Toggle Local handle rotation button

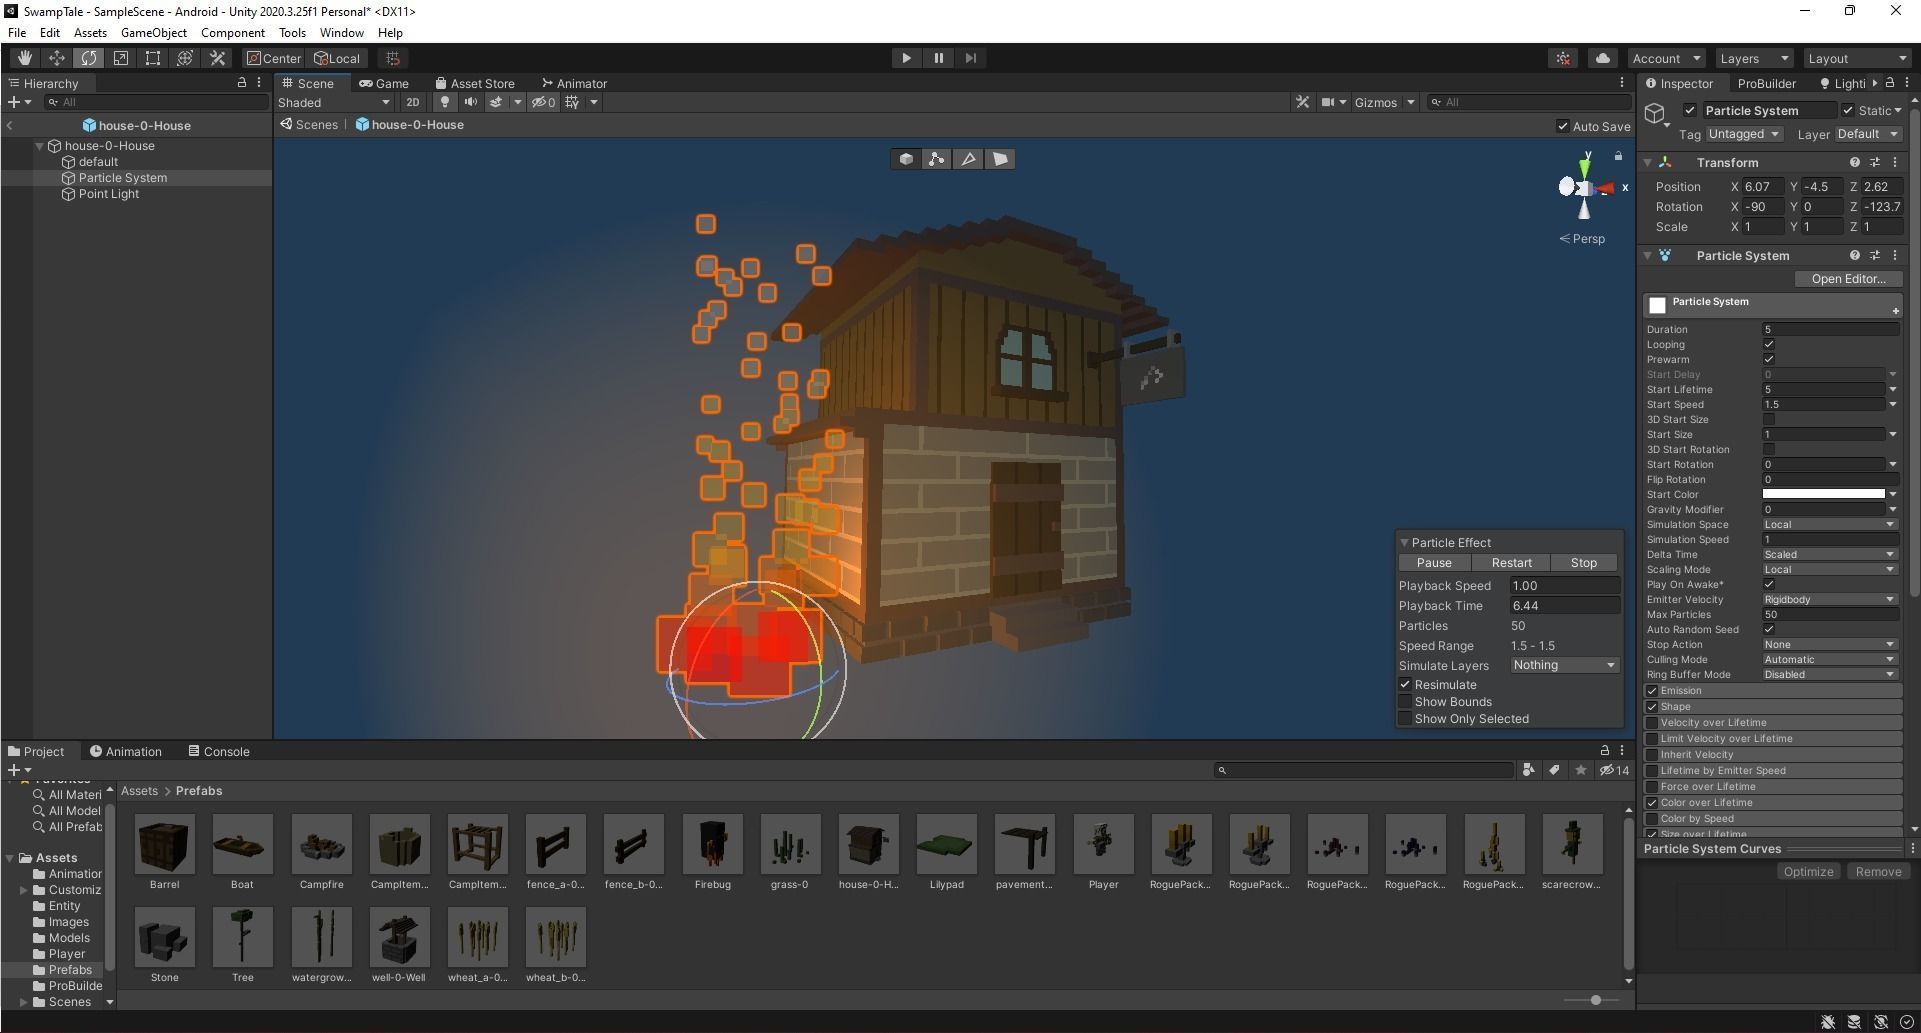point(337,58)
